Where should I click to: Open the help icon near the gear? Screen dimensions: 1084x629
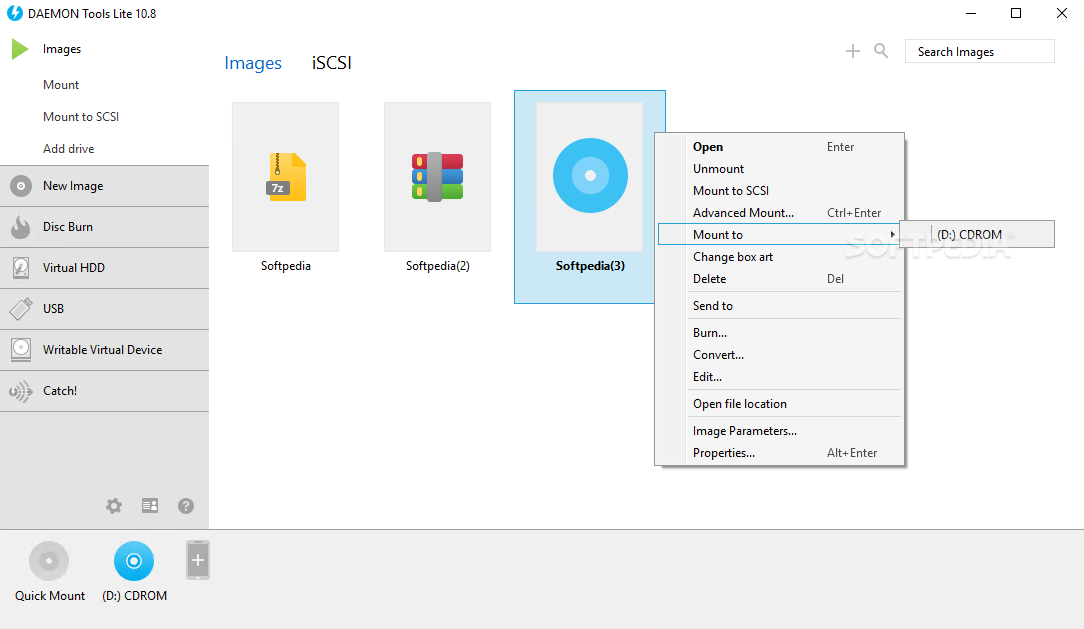185,506
